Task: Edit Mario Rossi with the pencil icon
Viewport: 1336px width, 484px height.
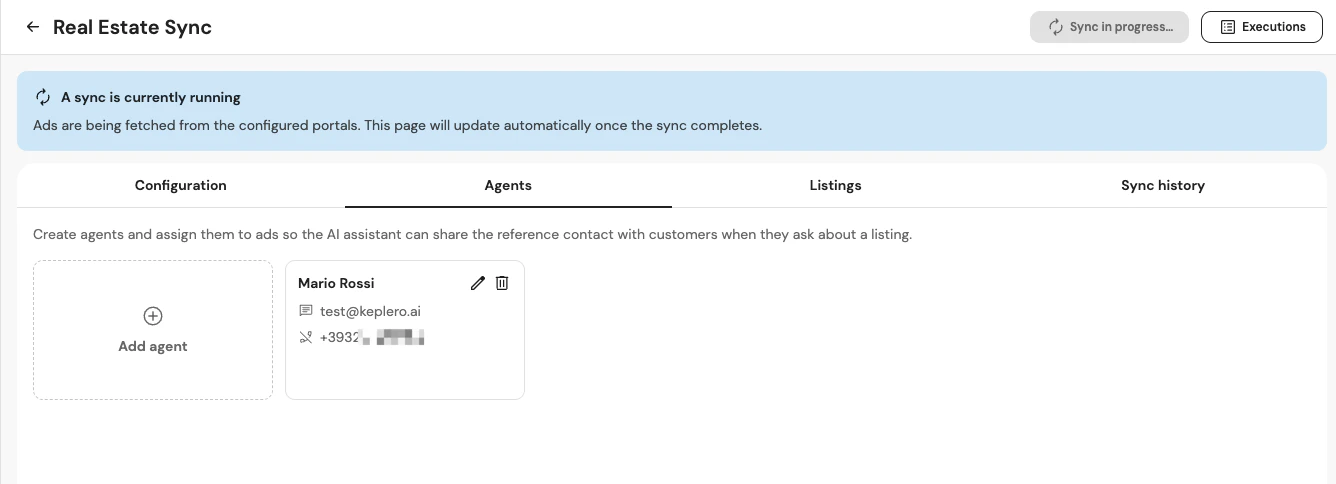Action: (x=478, y=283)
